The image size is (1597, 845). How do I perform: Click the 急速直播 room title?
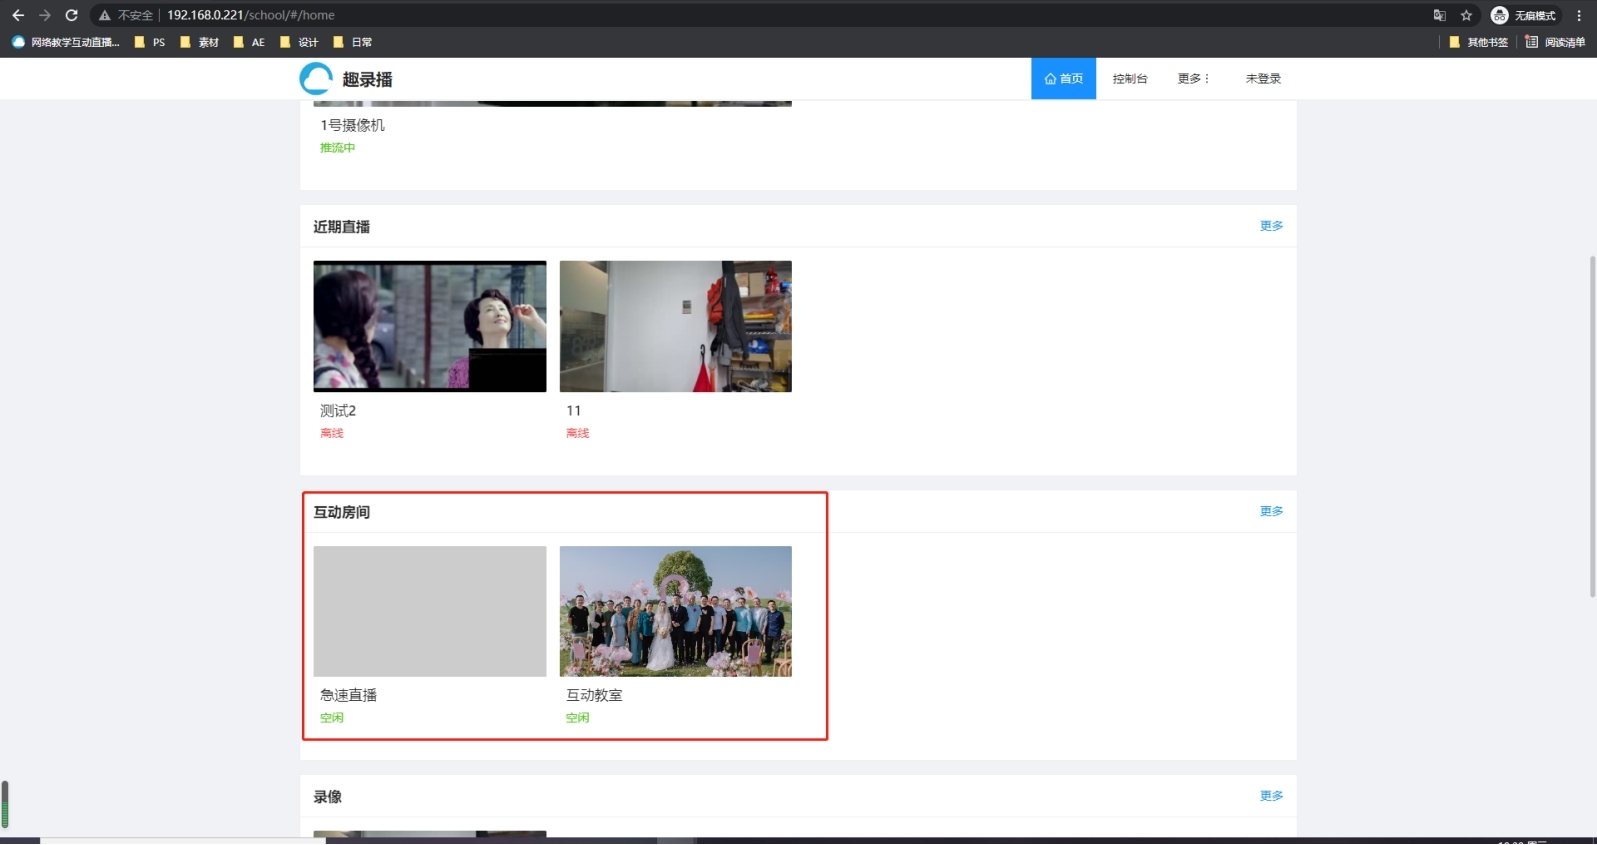click(348, 695)
